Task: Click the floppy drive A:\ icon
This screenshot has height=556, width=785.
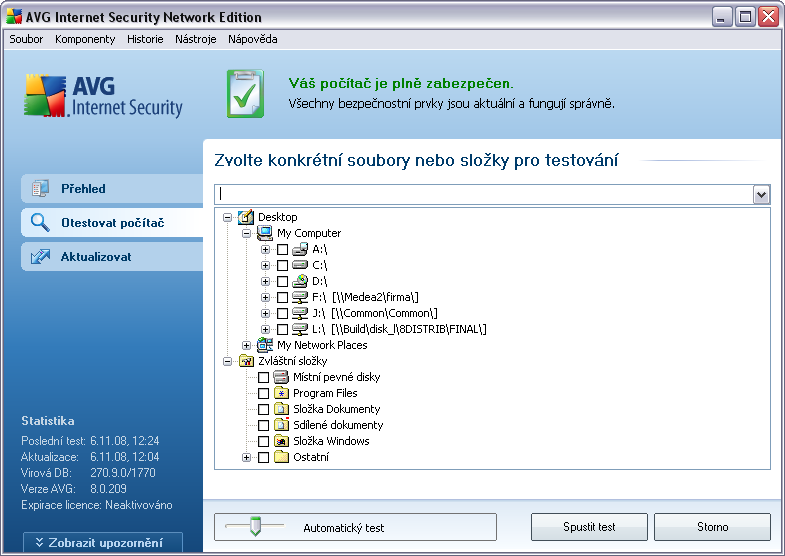Action: click(300, 249)
